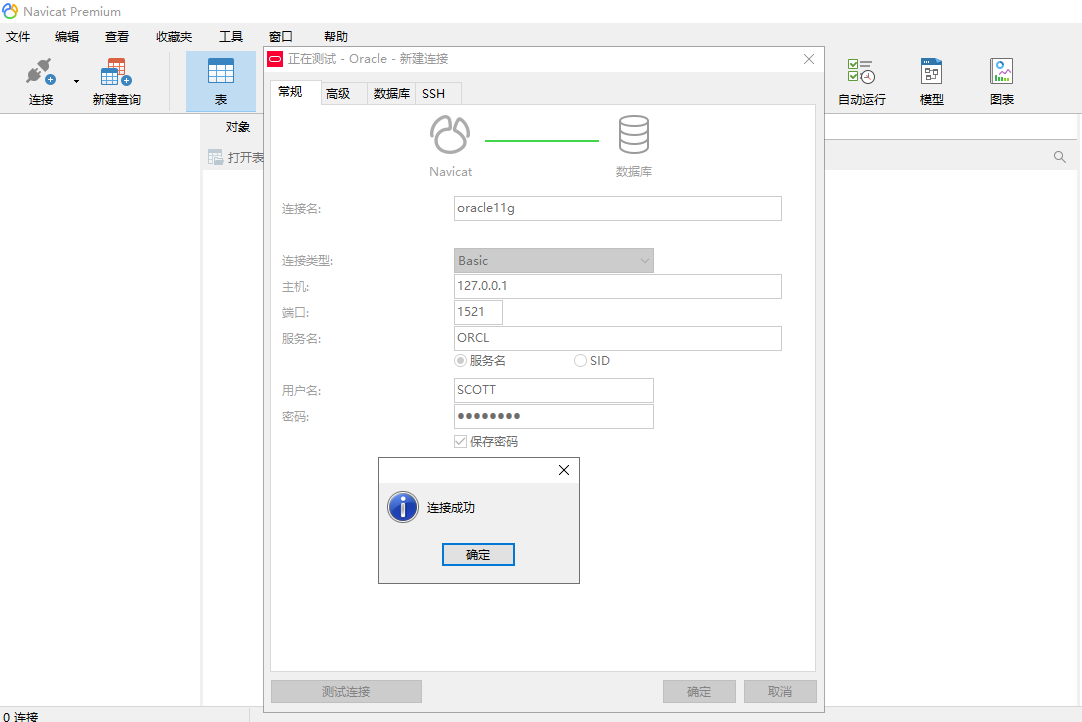The width and height of the screenshot is (1082, 722).
Task: Close the 连接成功 message box
Action: click(x=564, y=470)
